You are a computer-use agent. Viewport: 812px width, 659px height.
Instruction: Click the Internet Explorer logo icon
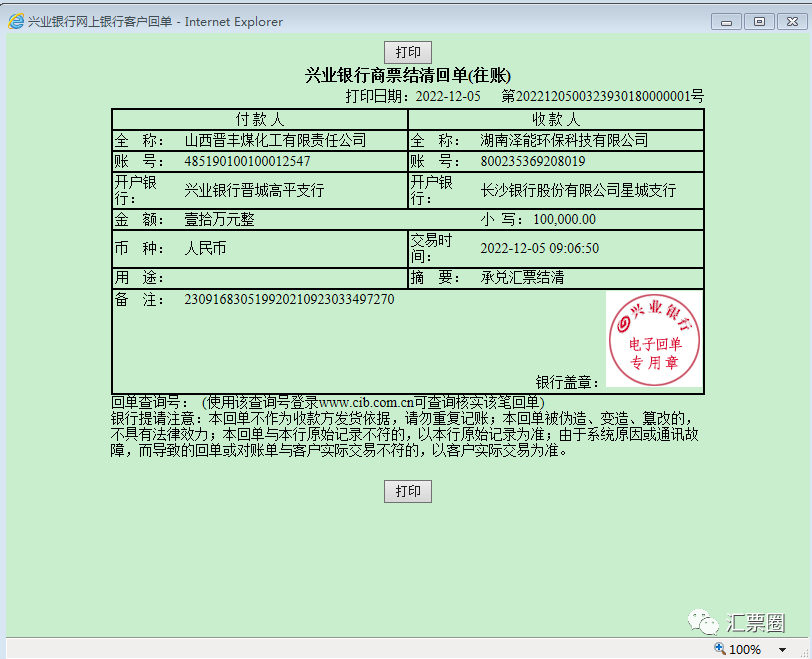point(16,21)
